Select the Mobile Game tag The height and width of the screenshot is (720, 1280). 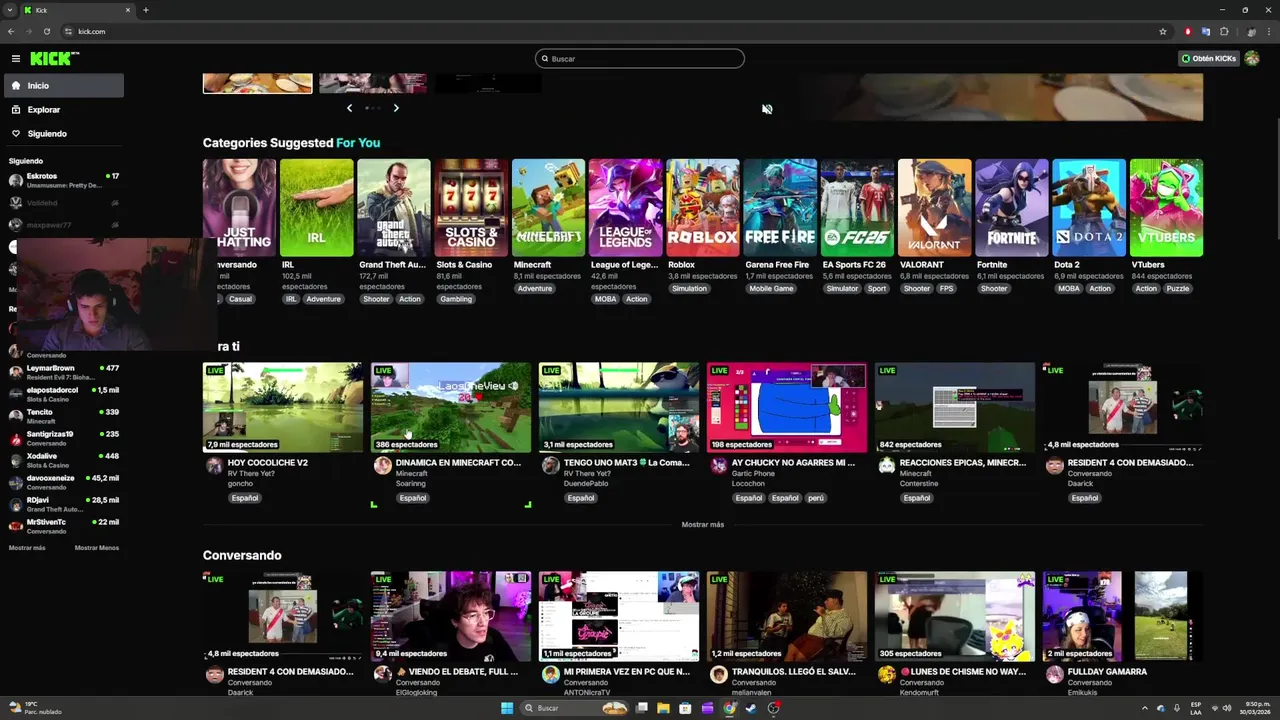[x=771, y=289]
